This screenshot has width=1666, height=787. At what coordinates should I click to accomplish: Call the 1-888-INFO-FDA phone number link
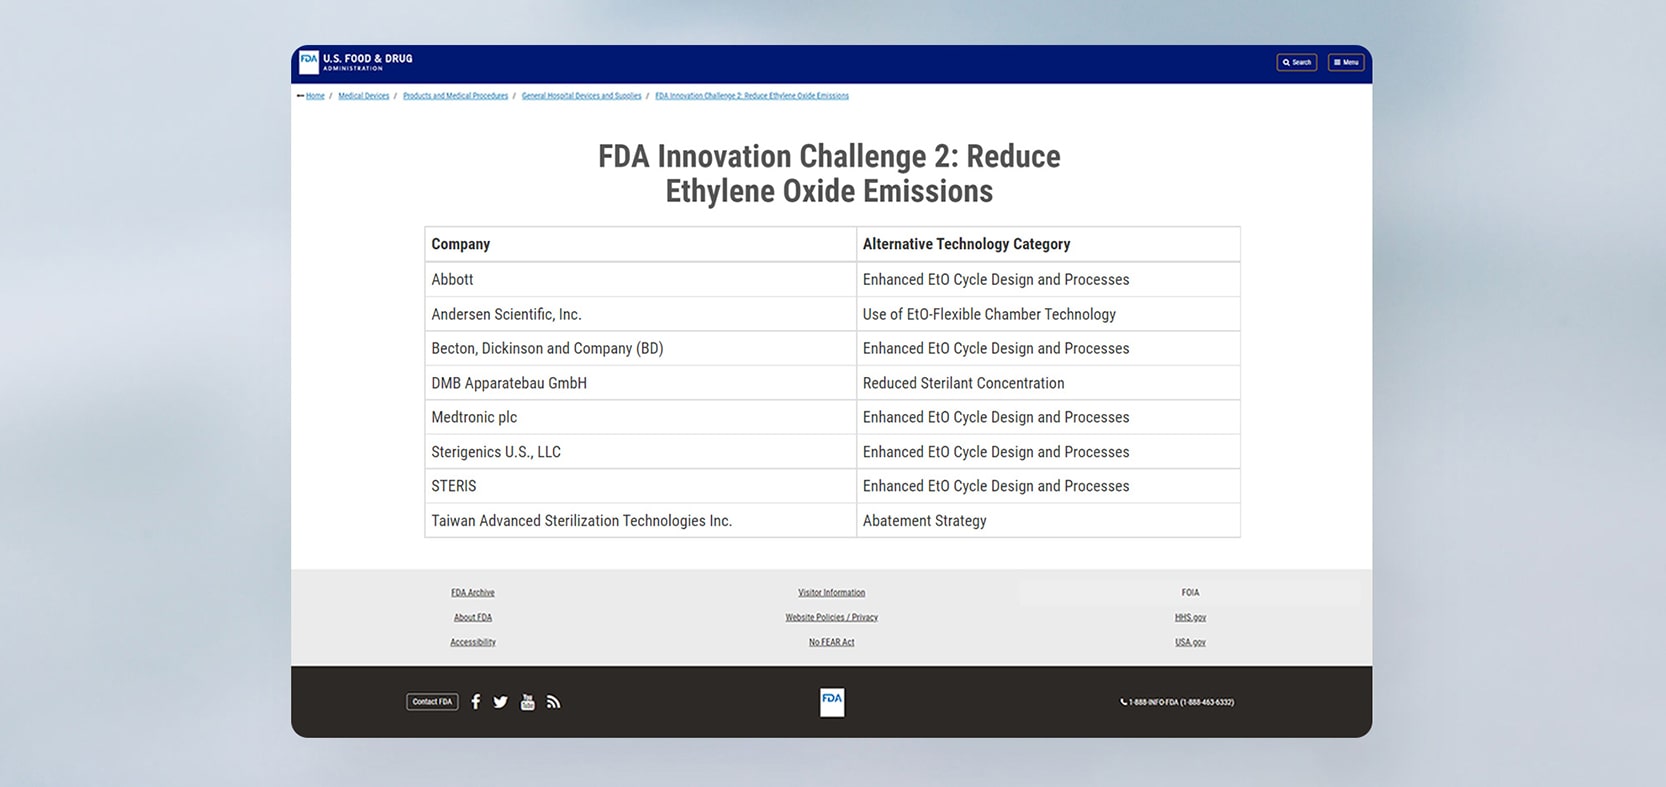tap(1177, 702)
